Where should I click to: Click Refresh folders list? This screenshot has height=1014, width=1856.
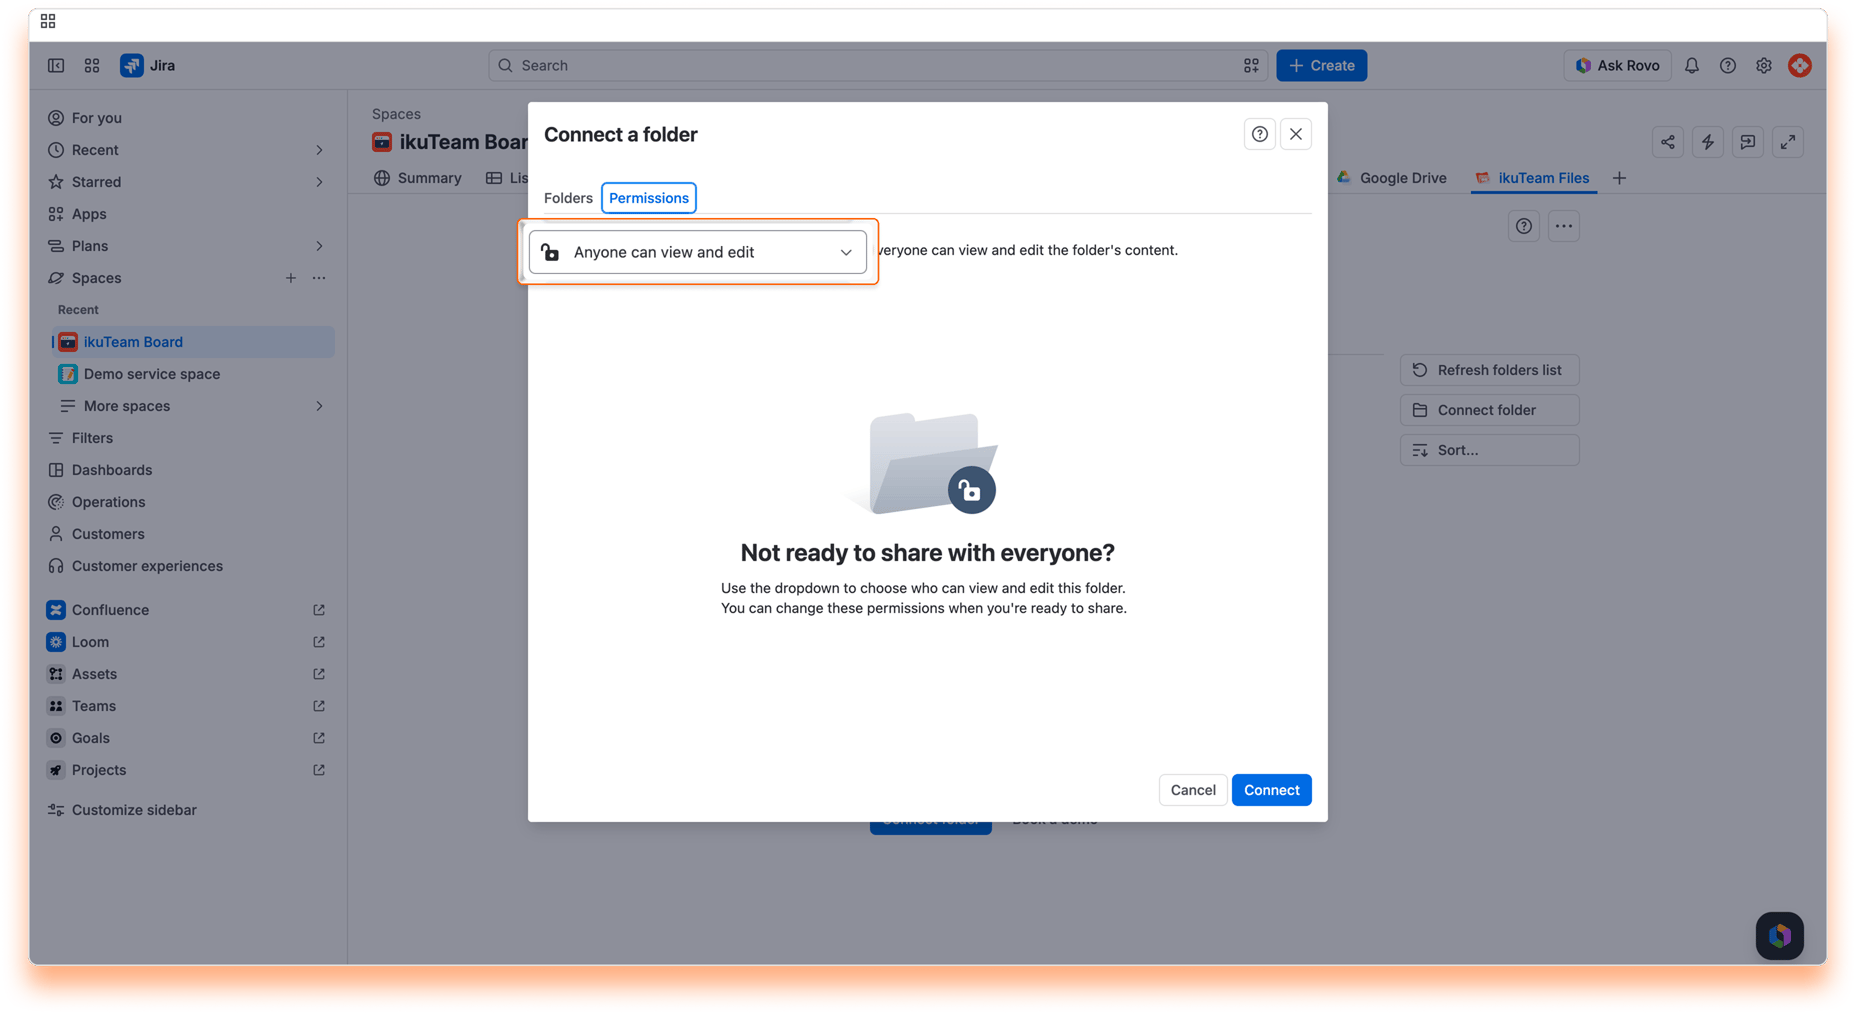click(x=1490, y=370)
